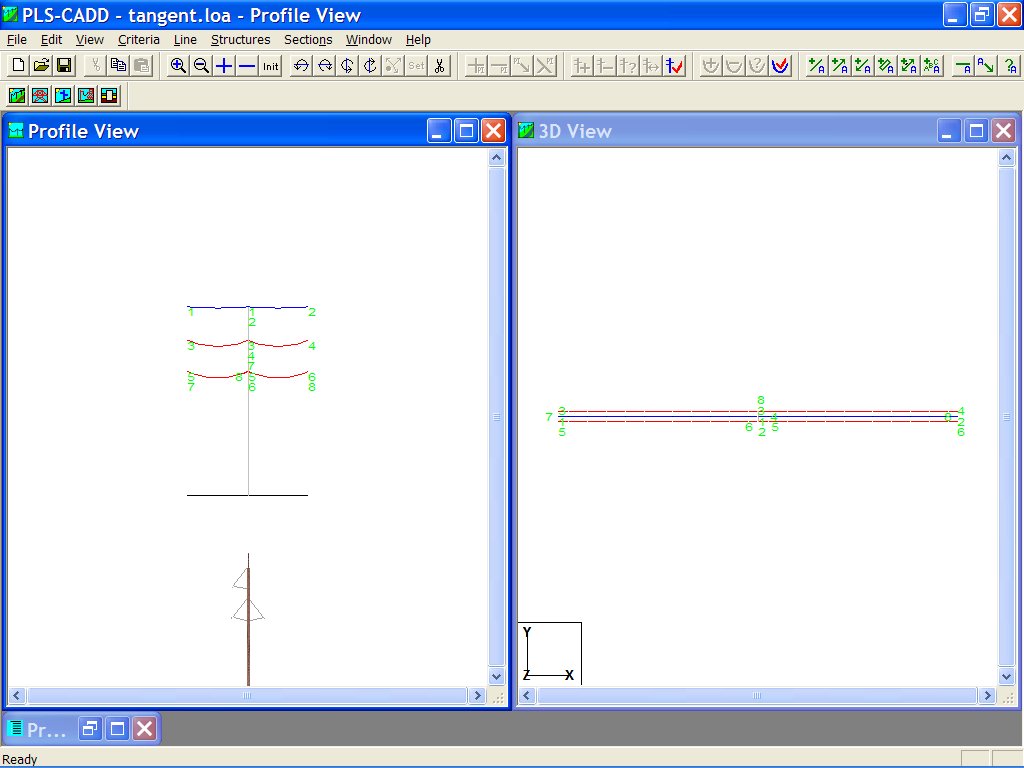Select the Zoom Out tool

(200, 65)
